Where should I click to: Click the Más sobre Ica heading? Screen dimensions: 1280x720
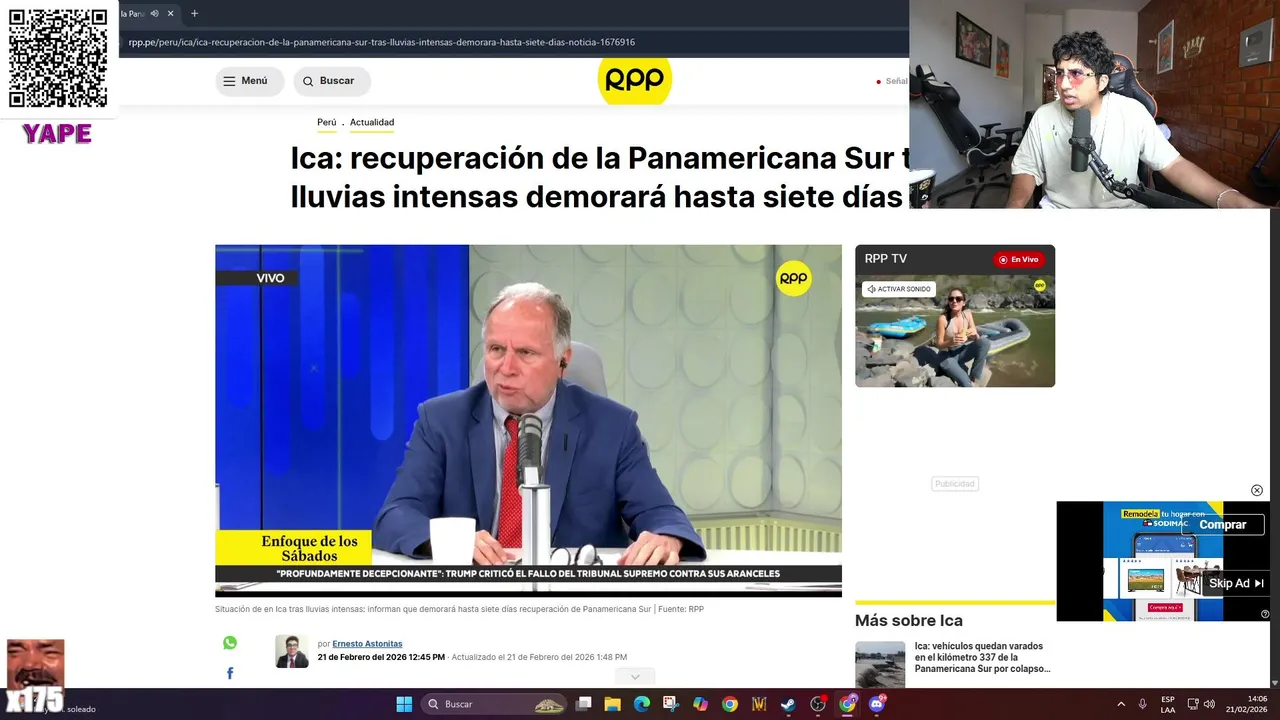coord(909,620)
